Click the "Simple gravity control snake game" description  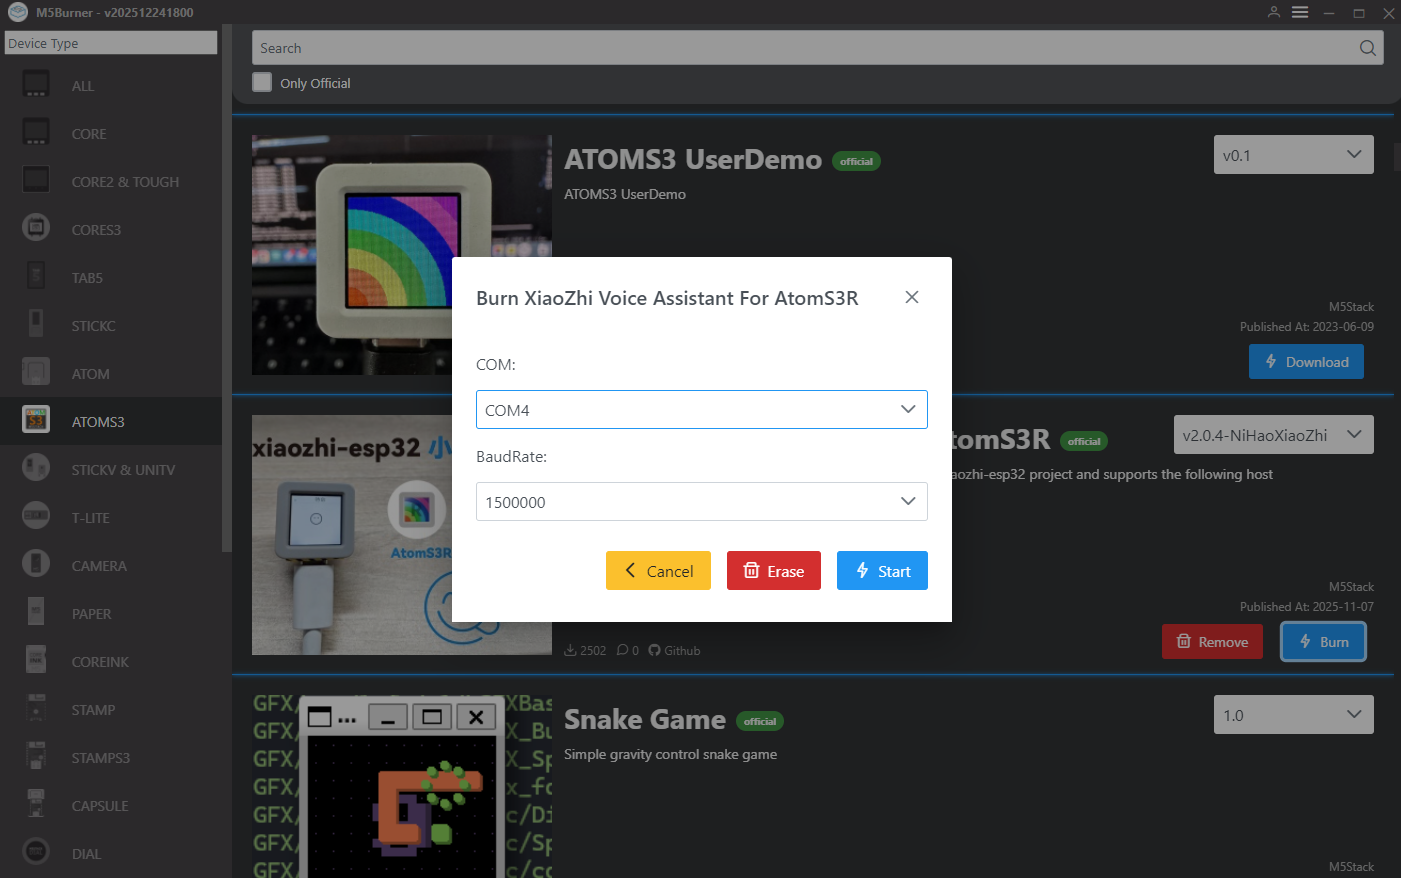tap(670, 754)
